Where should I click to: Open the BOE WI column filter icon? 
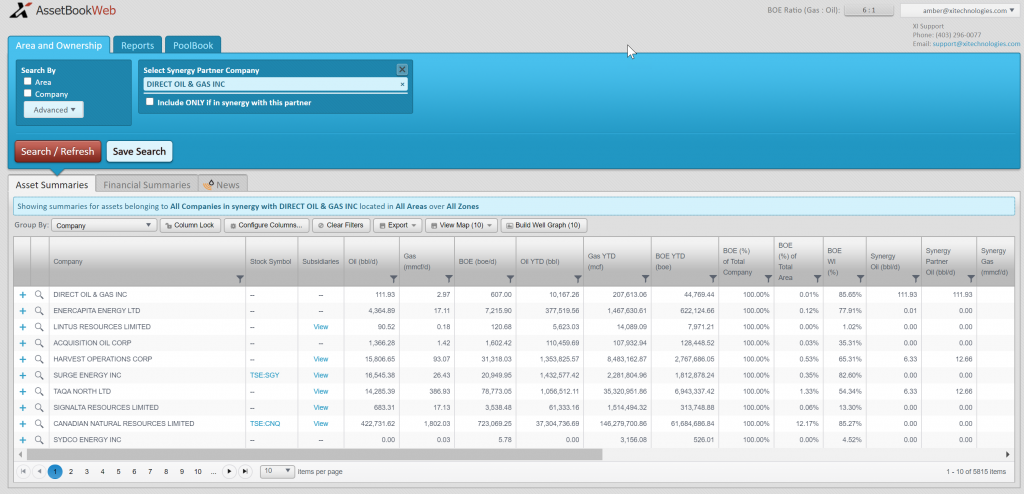click(x=860, y=279)
